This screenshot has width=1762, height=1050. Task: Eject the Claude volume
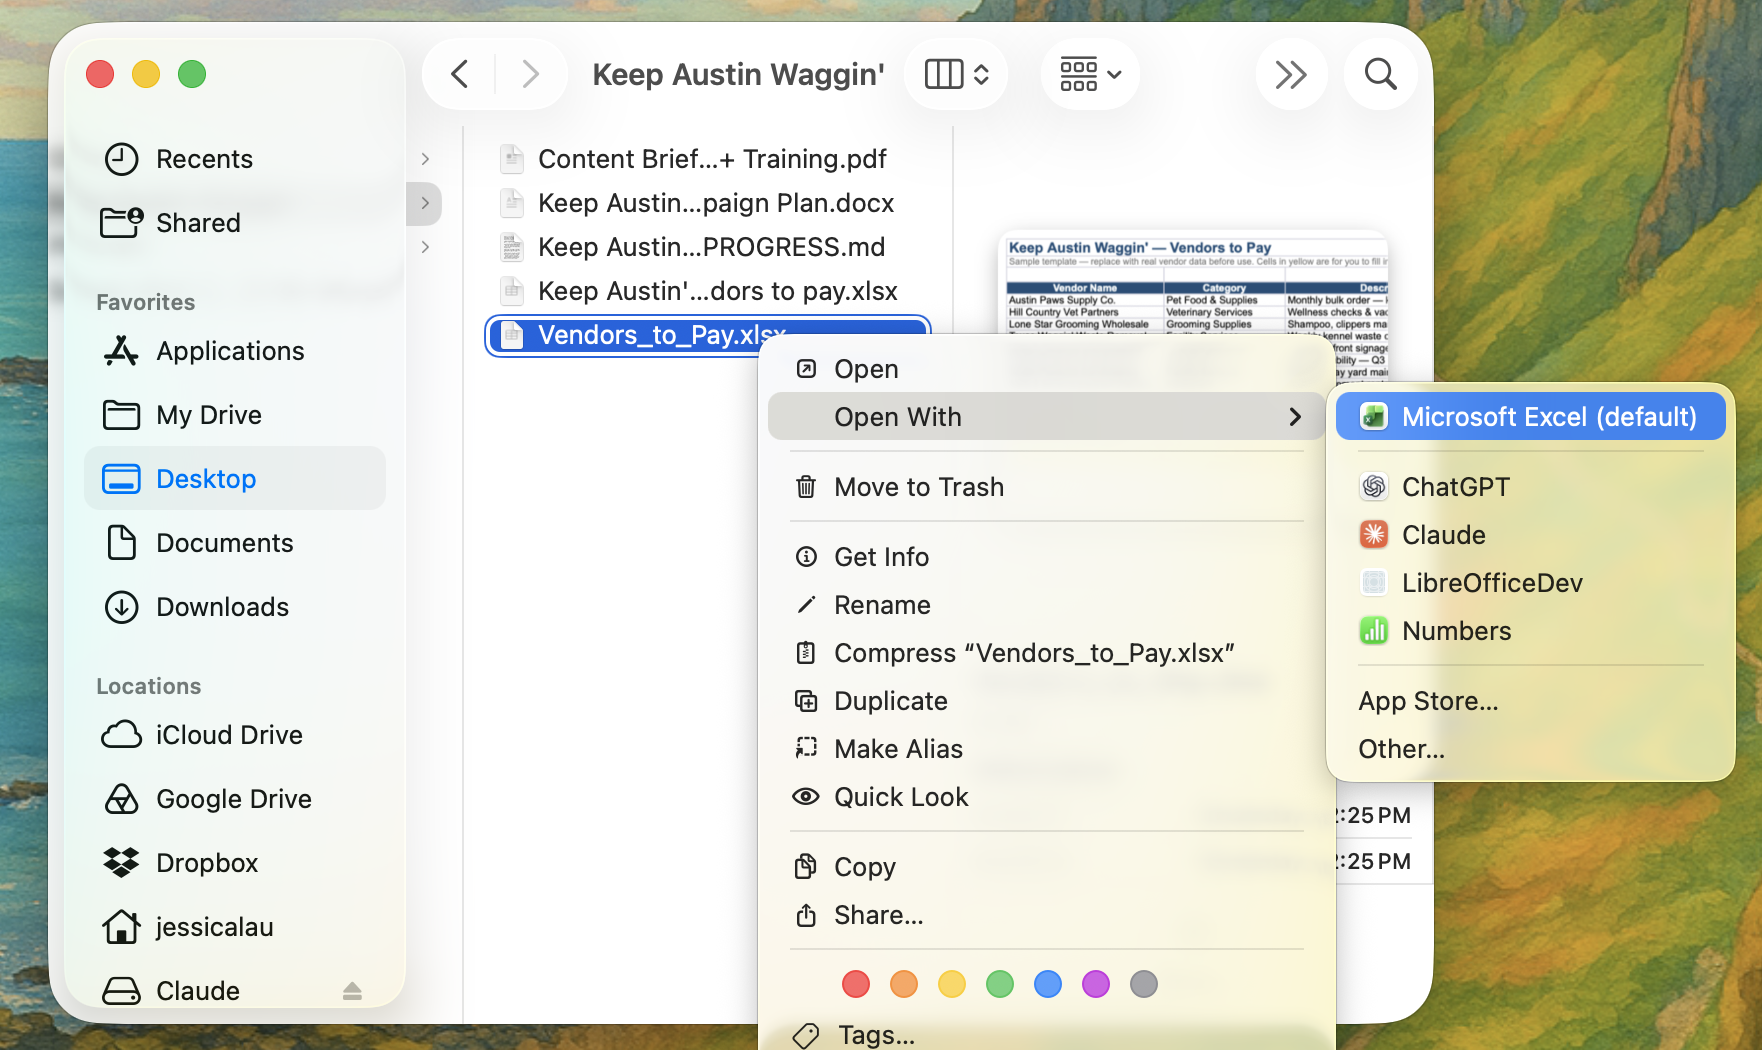point(352,991)
